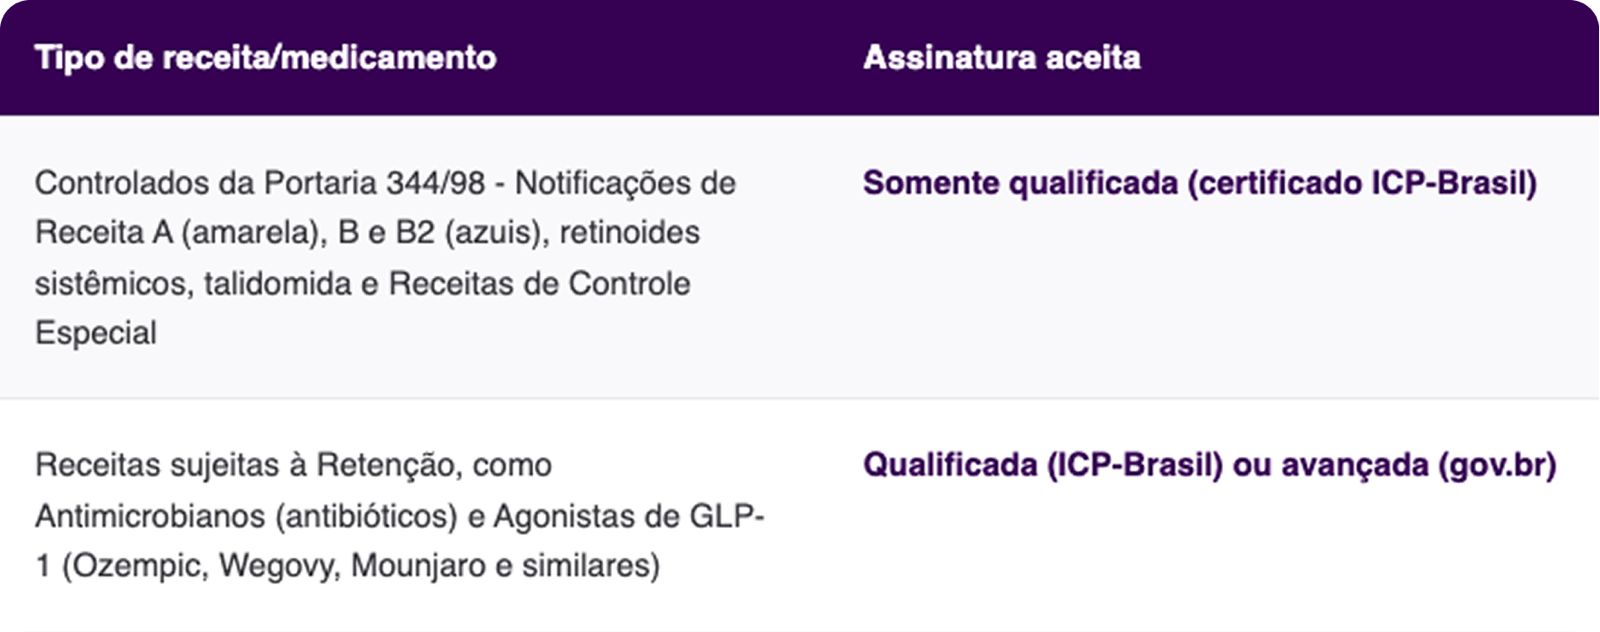Click 'Receitas de Controle' in first row
The width and height of the screenshot is (1600, 632).
click(539, 284)
